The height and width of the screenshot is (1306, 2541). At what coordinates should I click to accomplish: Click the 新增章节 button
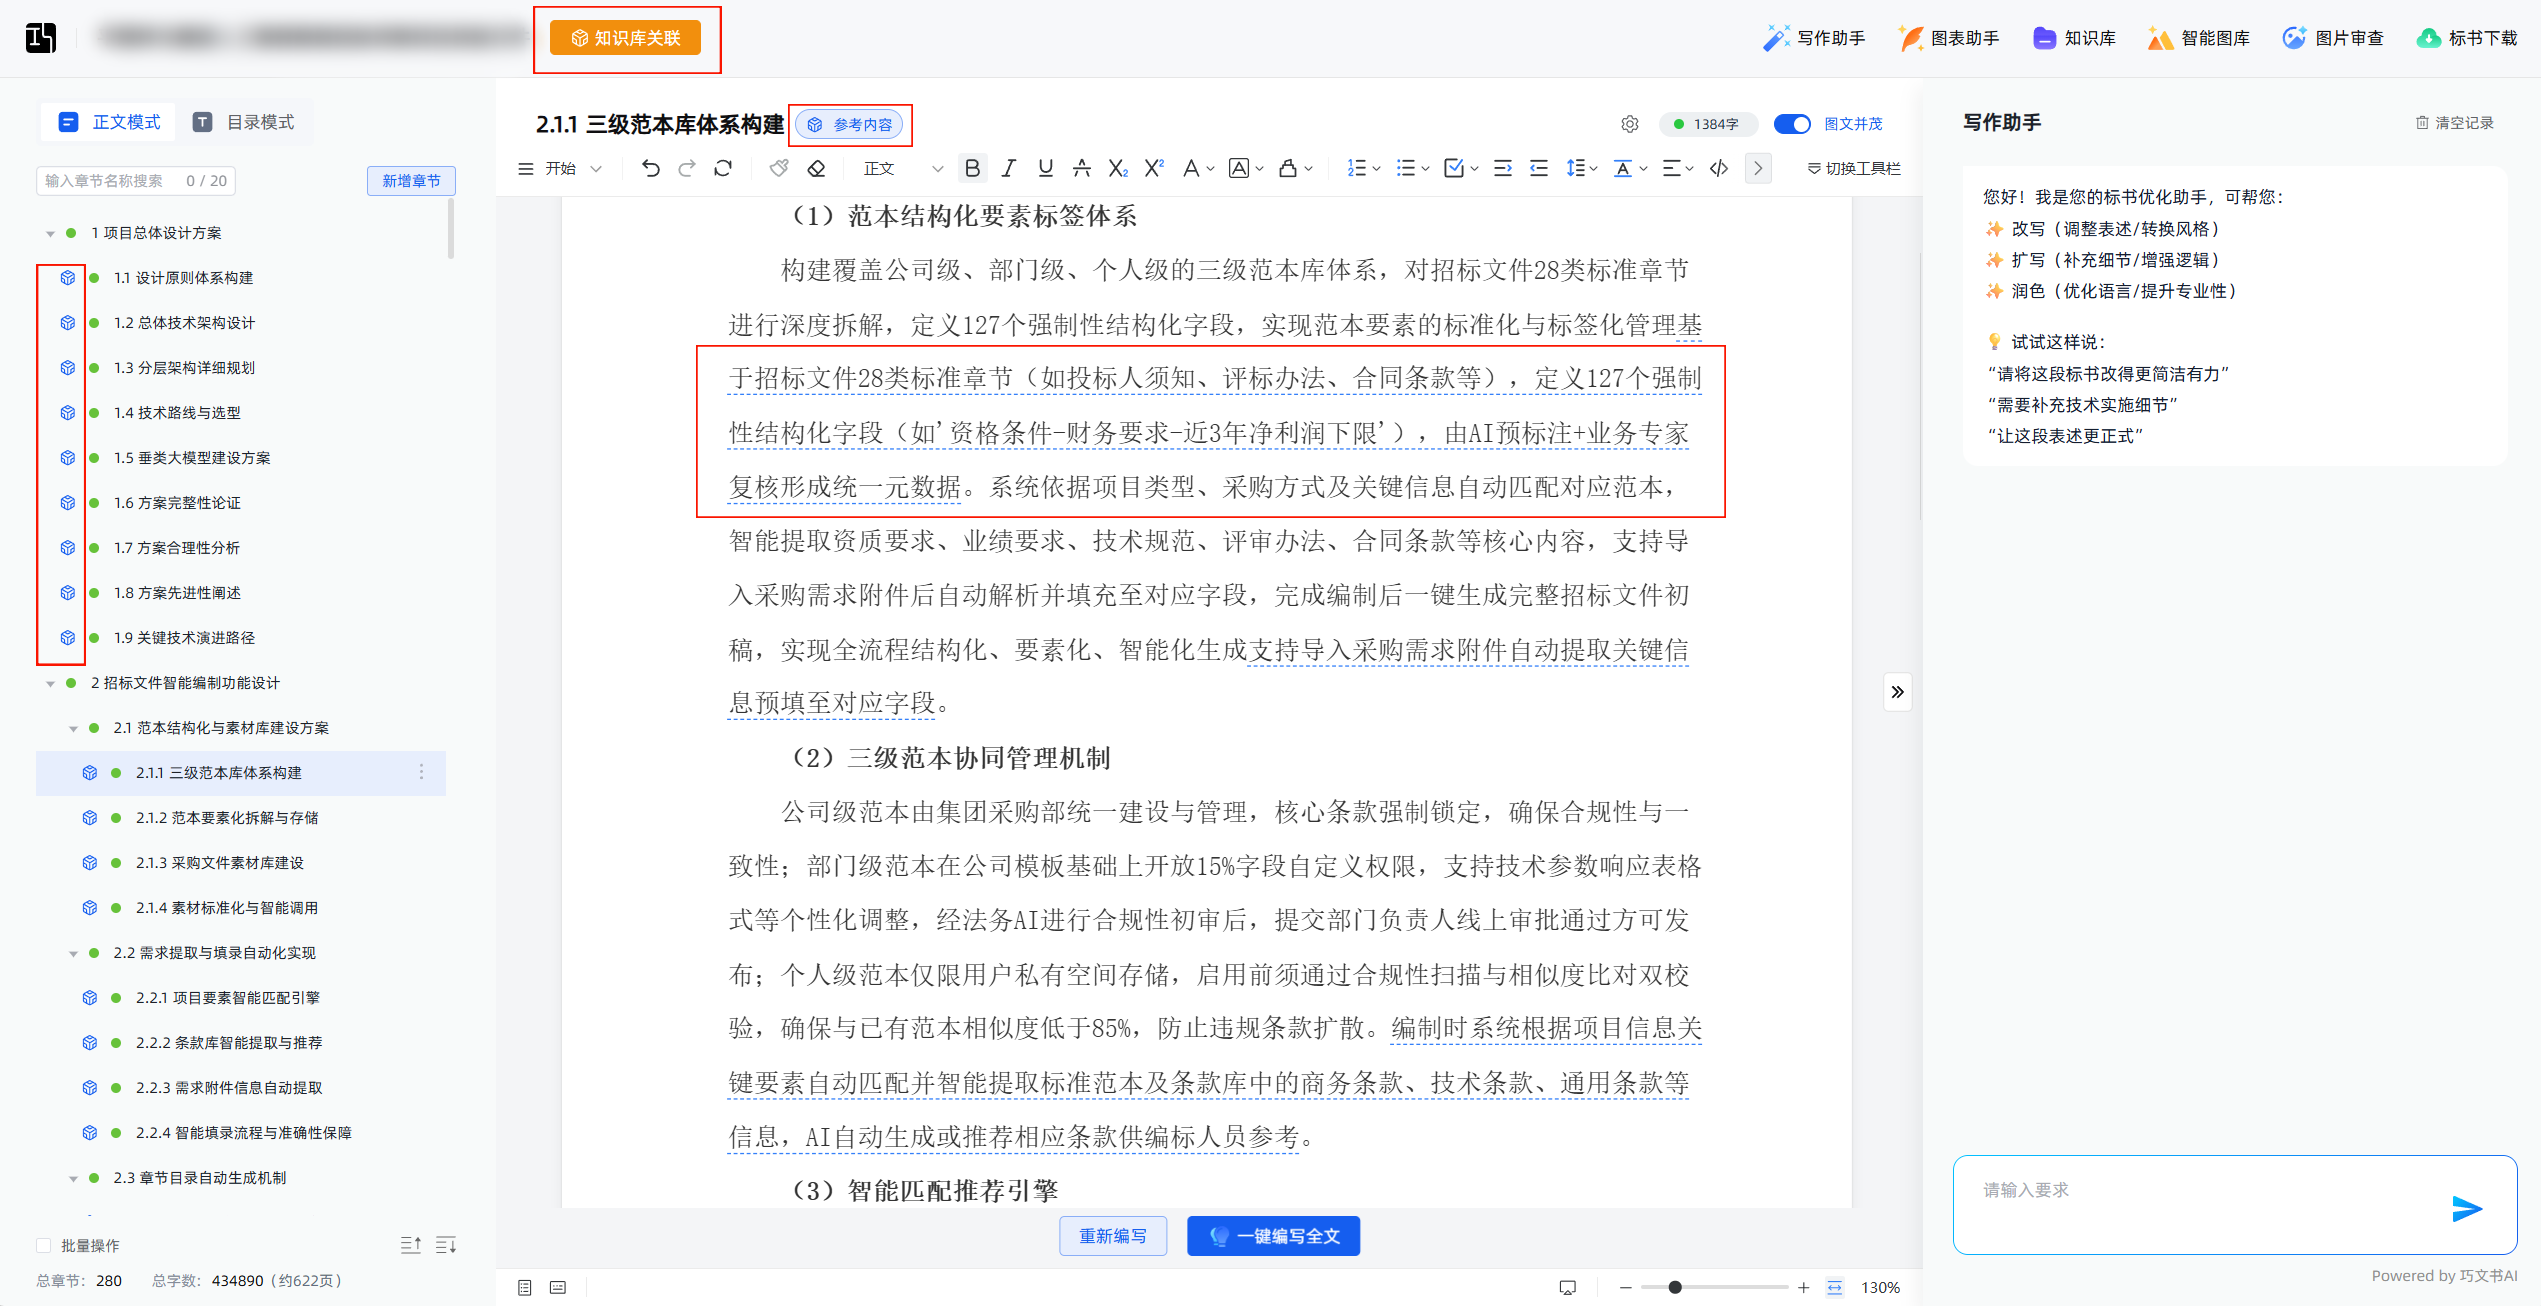411,180
